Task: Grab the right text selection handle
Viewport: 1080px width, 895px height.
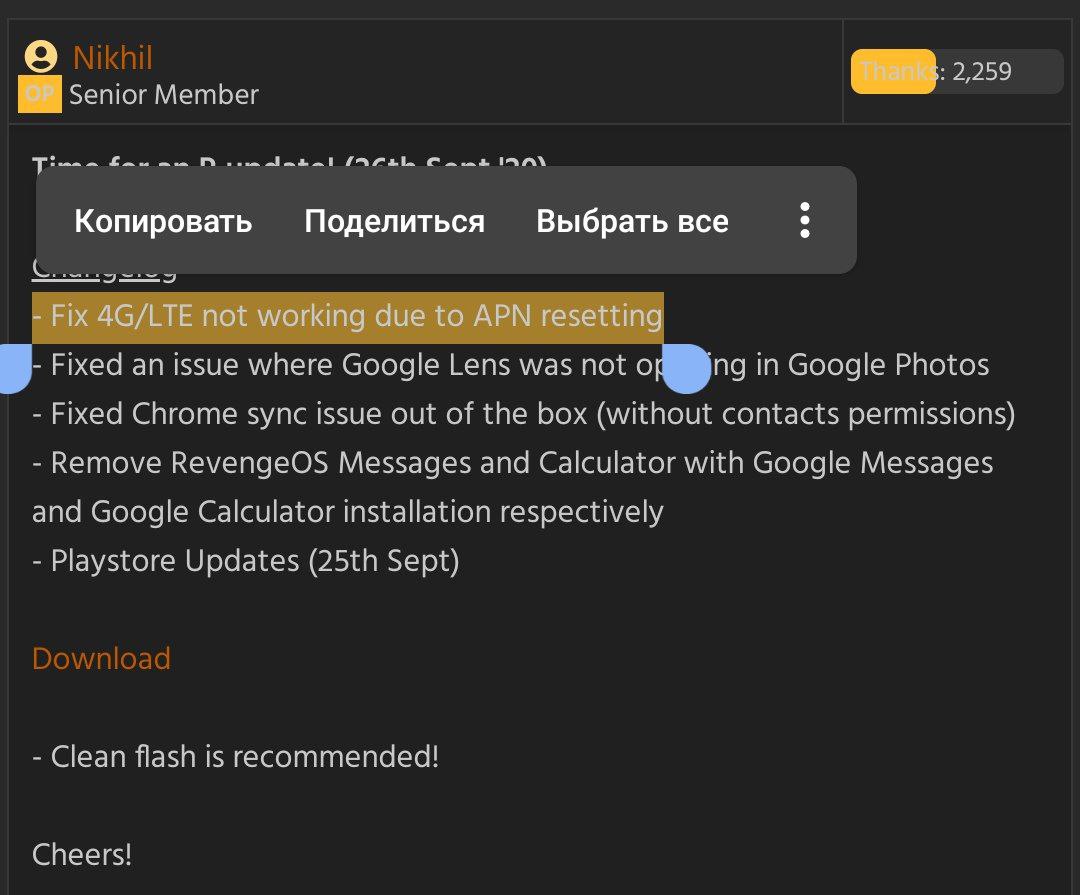Action: pos(686,369)
